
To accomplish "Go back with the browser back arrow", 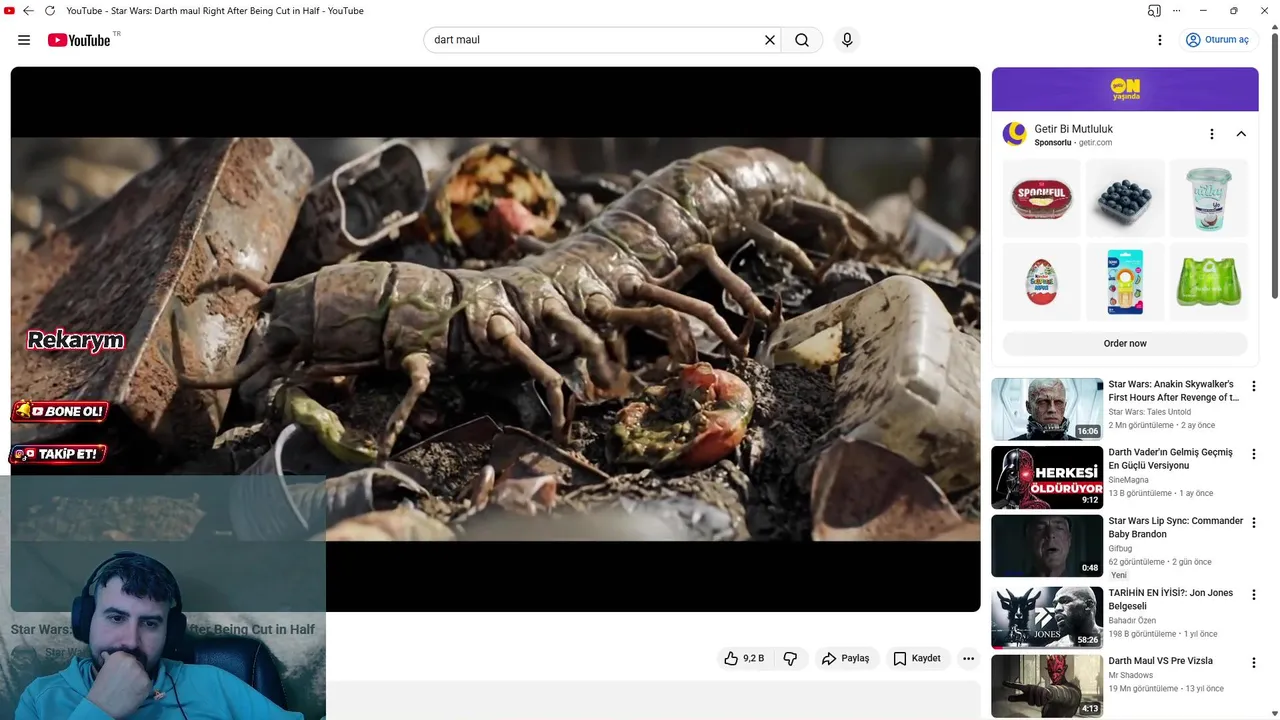I will [28, 11].
